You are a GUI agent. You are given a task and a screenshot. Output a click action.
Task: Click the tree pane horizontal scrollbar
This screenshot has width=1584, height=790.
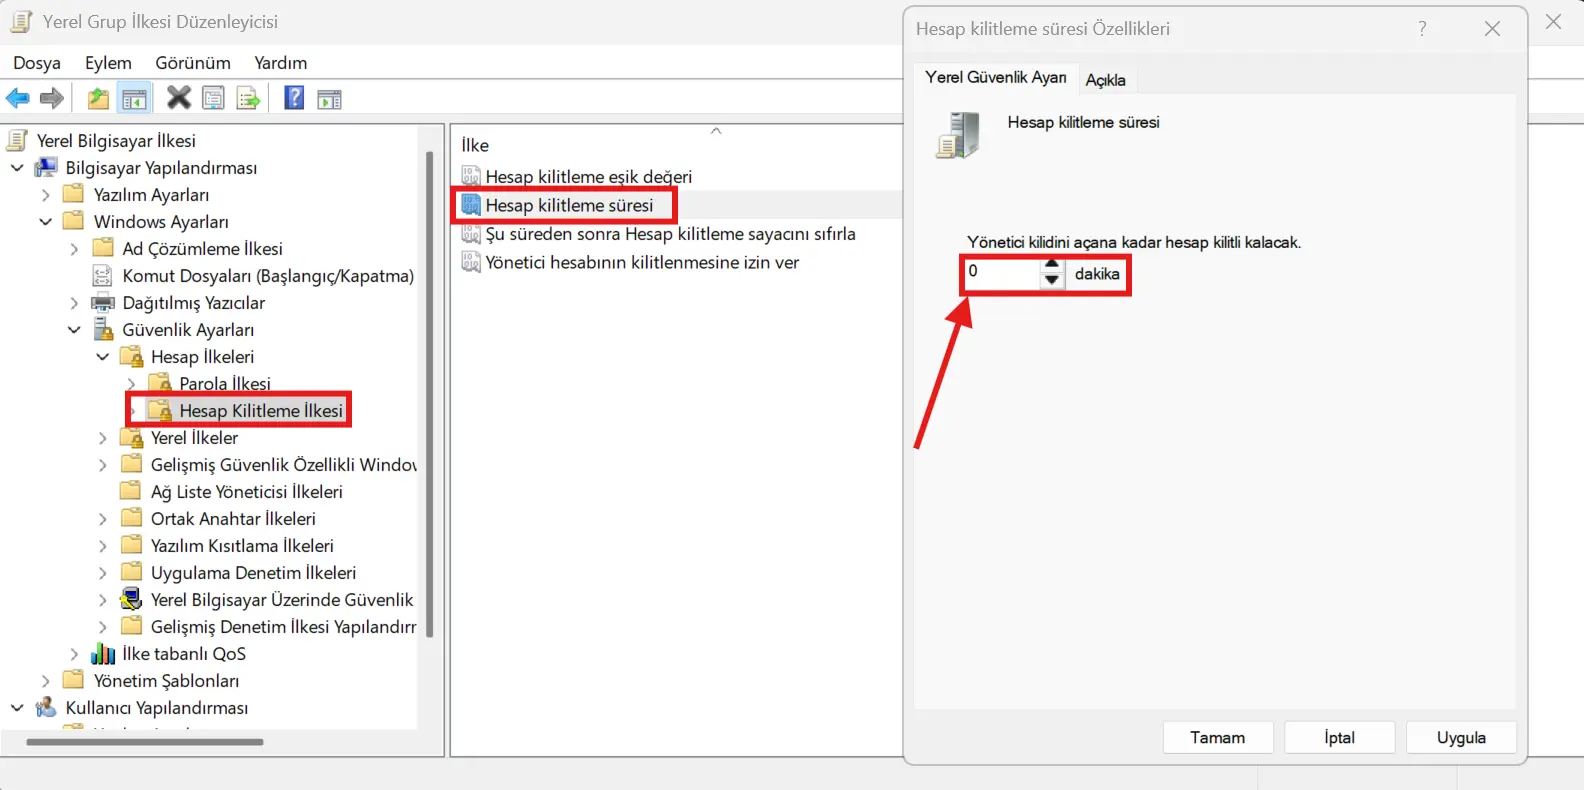[x=145, y=742]
